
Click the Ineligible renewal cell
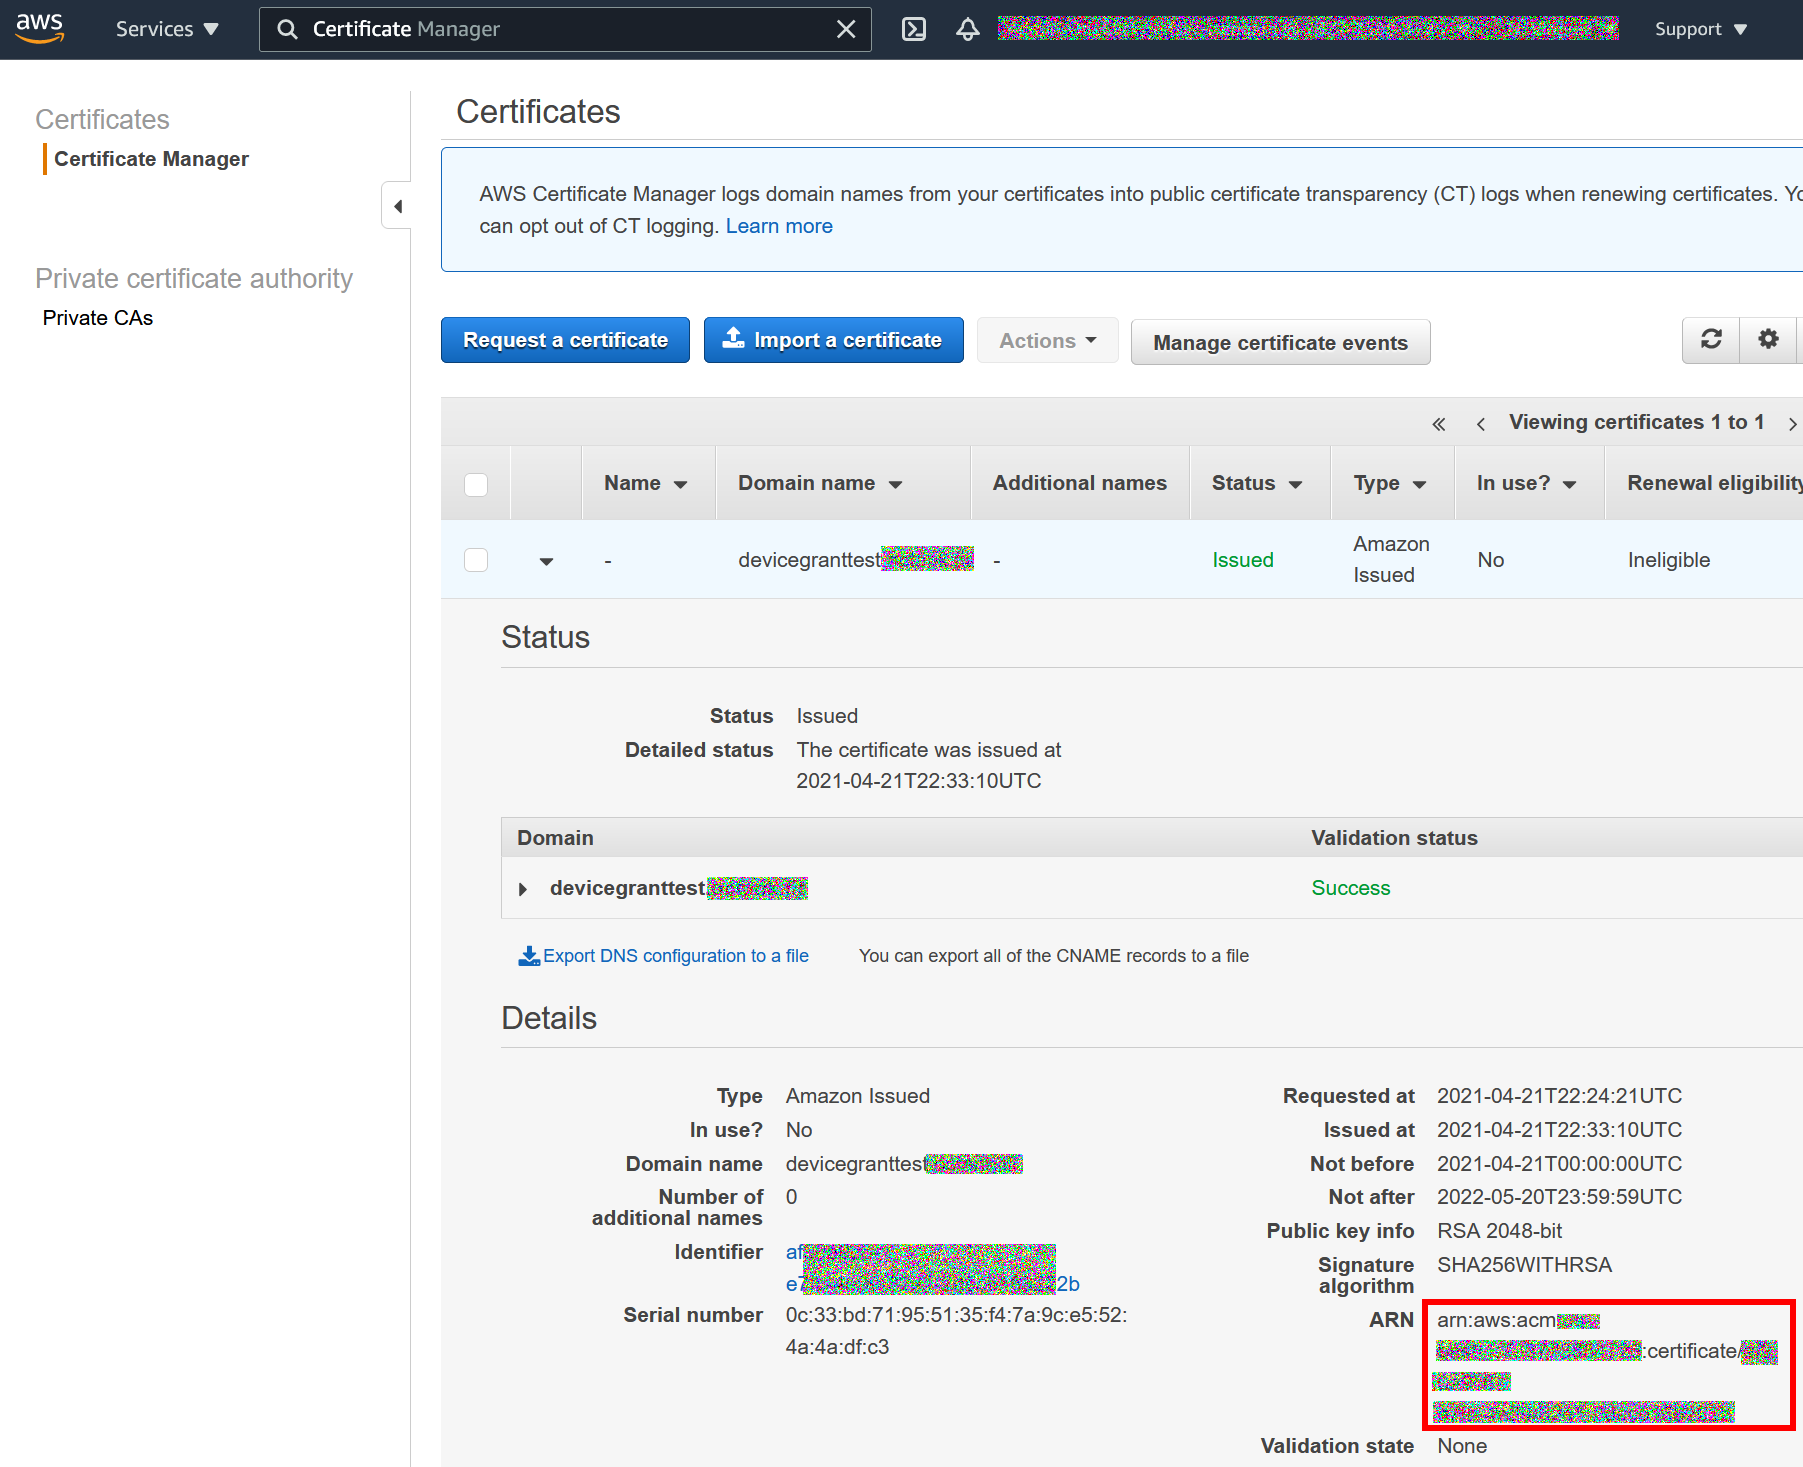pyautogui.click(x=1669, y=560)
